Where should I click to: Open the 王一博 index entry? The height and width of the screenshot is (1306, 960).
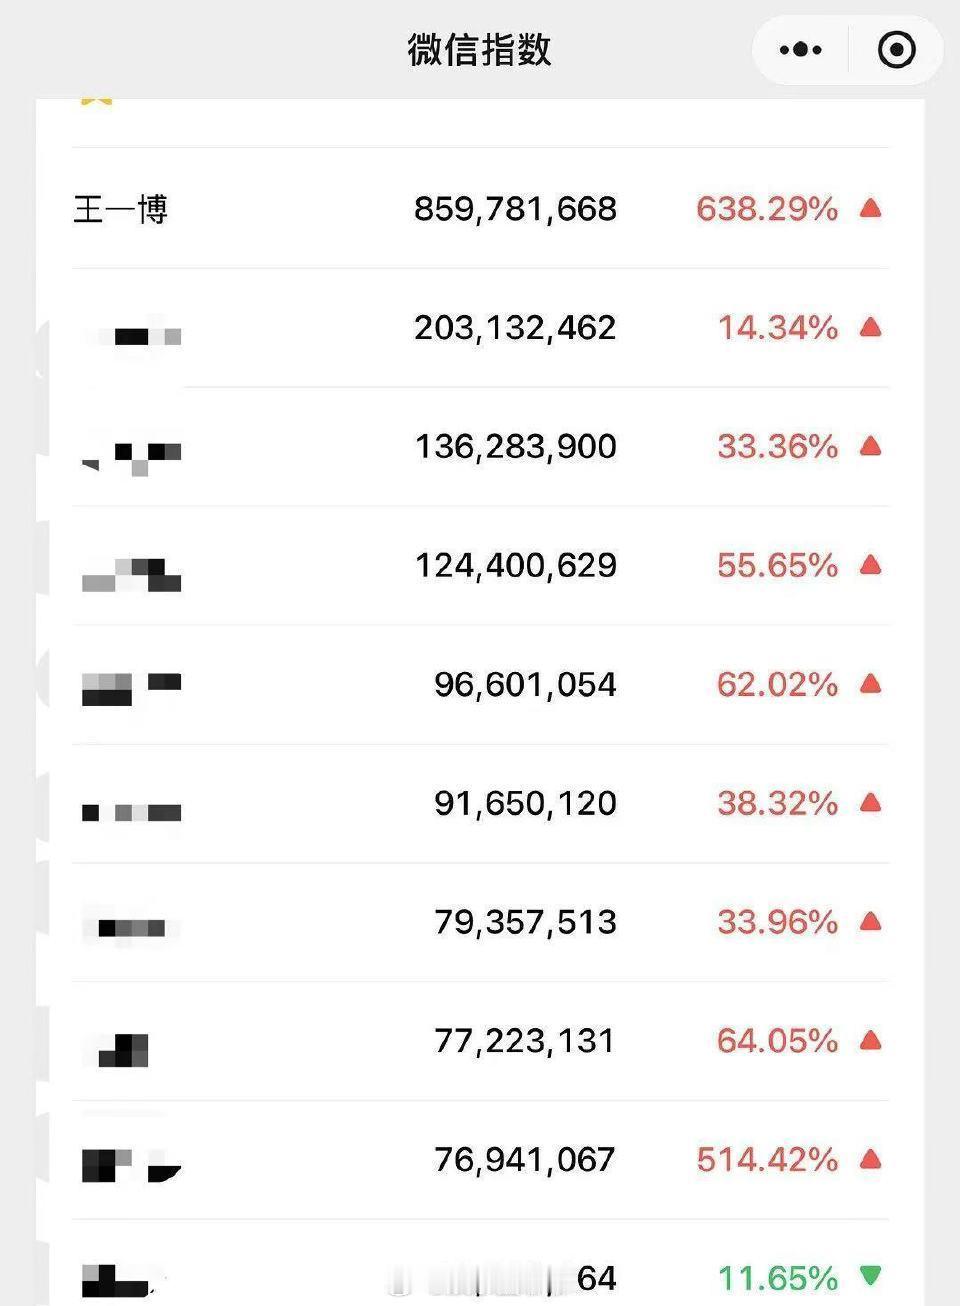(x=121, y=209)
